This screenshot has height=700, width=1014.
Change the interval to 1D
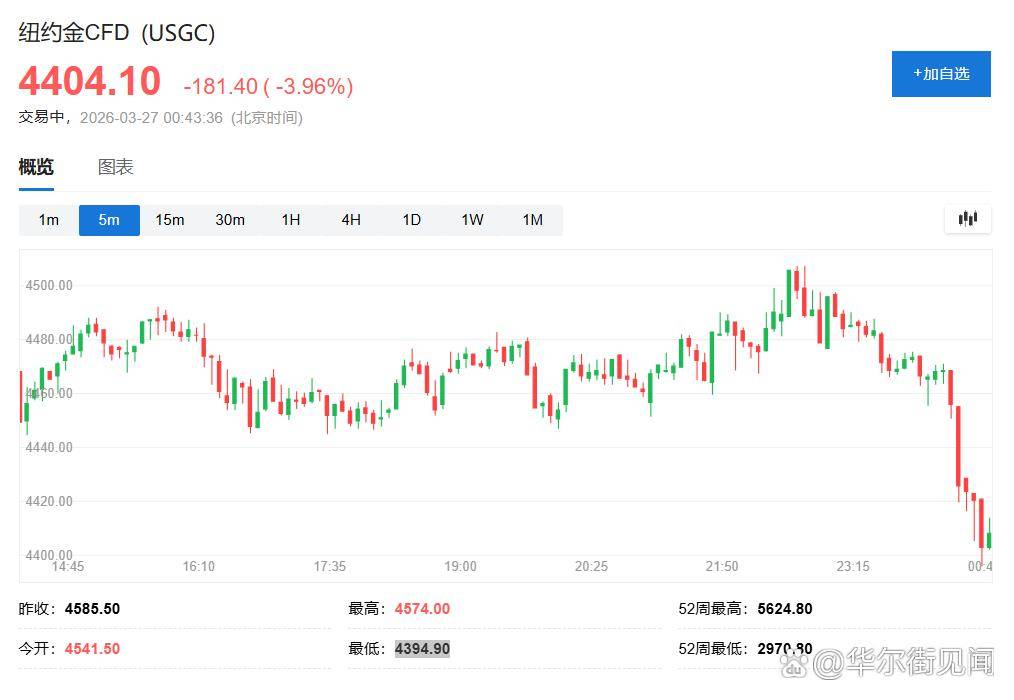pos(411,220)
